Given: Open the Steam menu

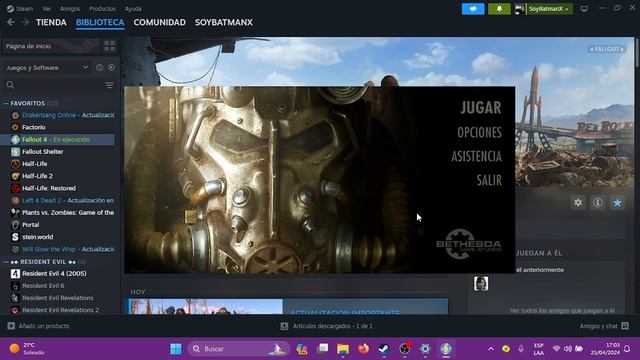Looking at the screenshot, I should coord(20,9).
